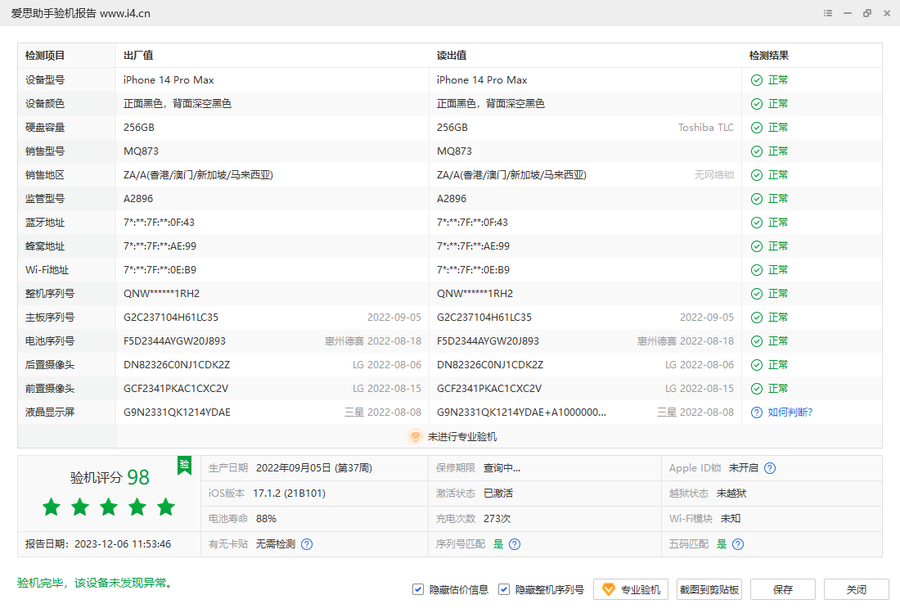
Task: Click read-out rear camera serial DN82326C0NJ1CDK2Z
Action: coord(490,365)
